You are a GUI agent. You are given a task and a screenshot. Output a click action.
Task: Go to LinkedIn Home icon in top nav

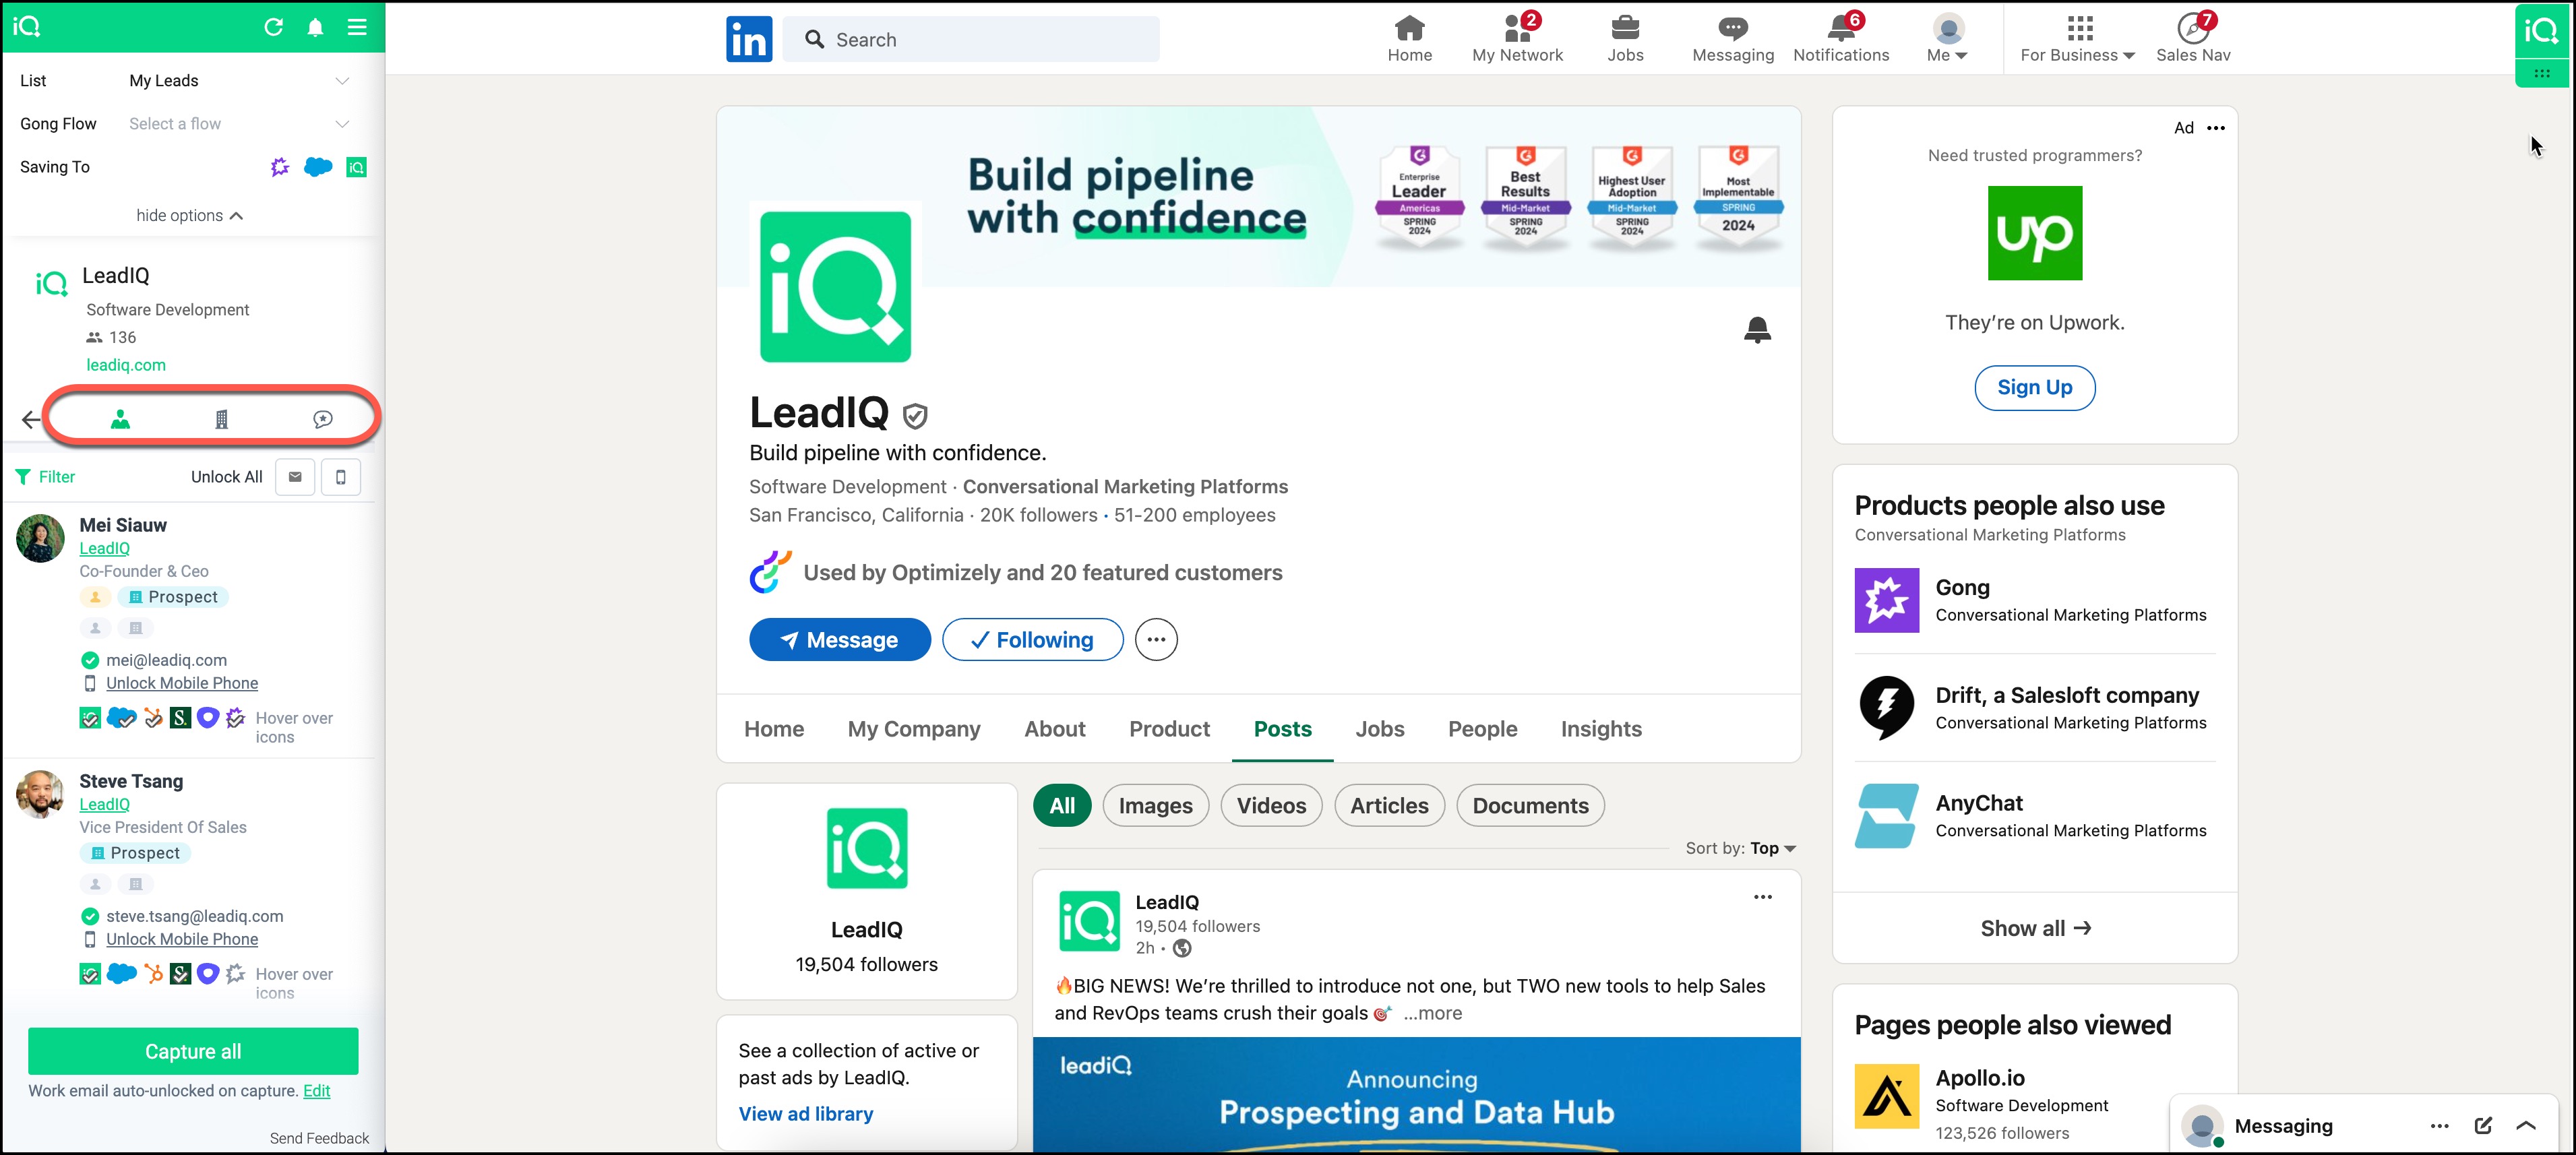tap(1409, 39)
